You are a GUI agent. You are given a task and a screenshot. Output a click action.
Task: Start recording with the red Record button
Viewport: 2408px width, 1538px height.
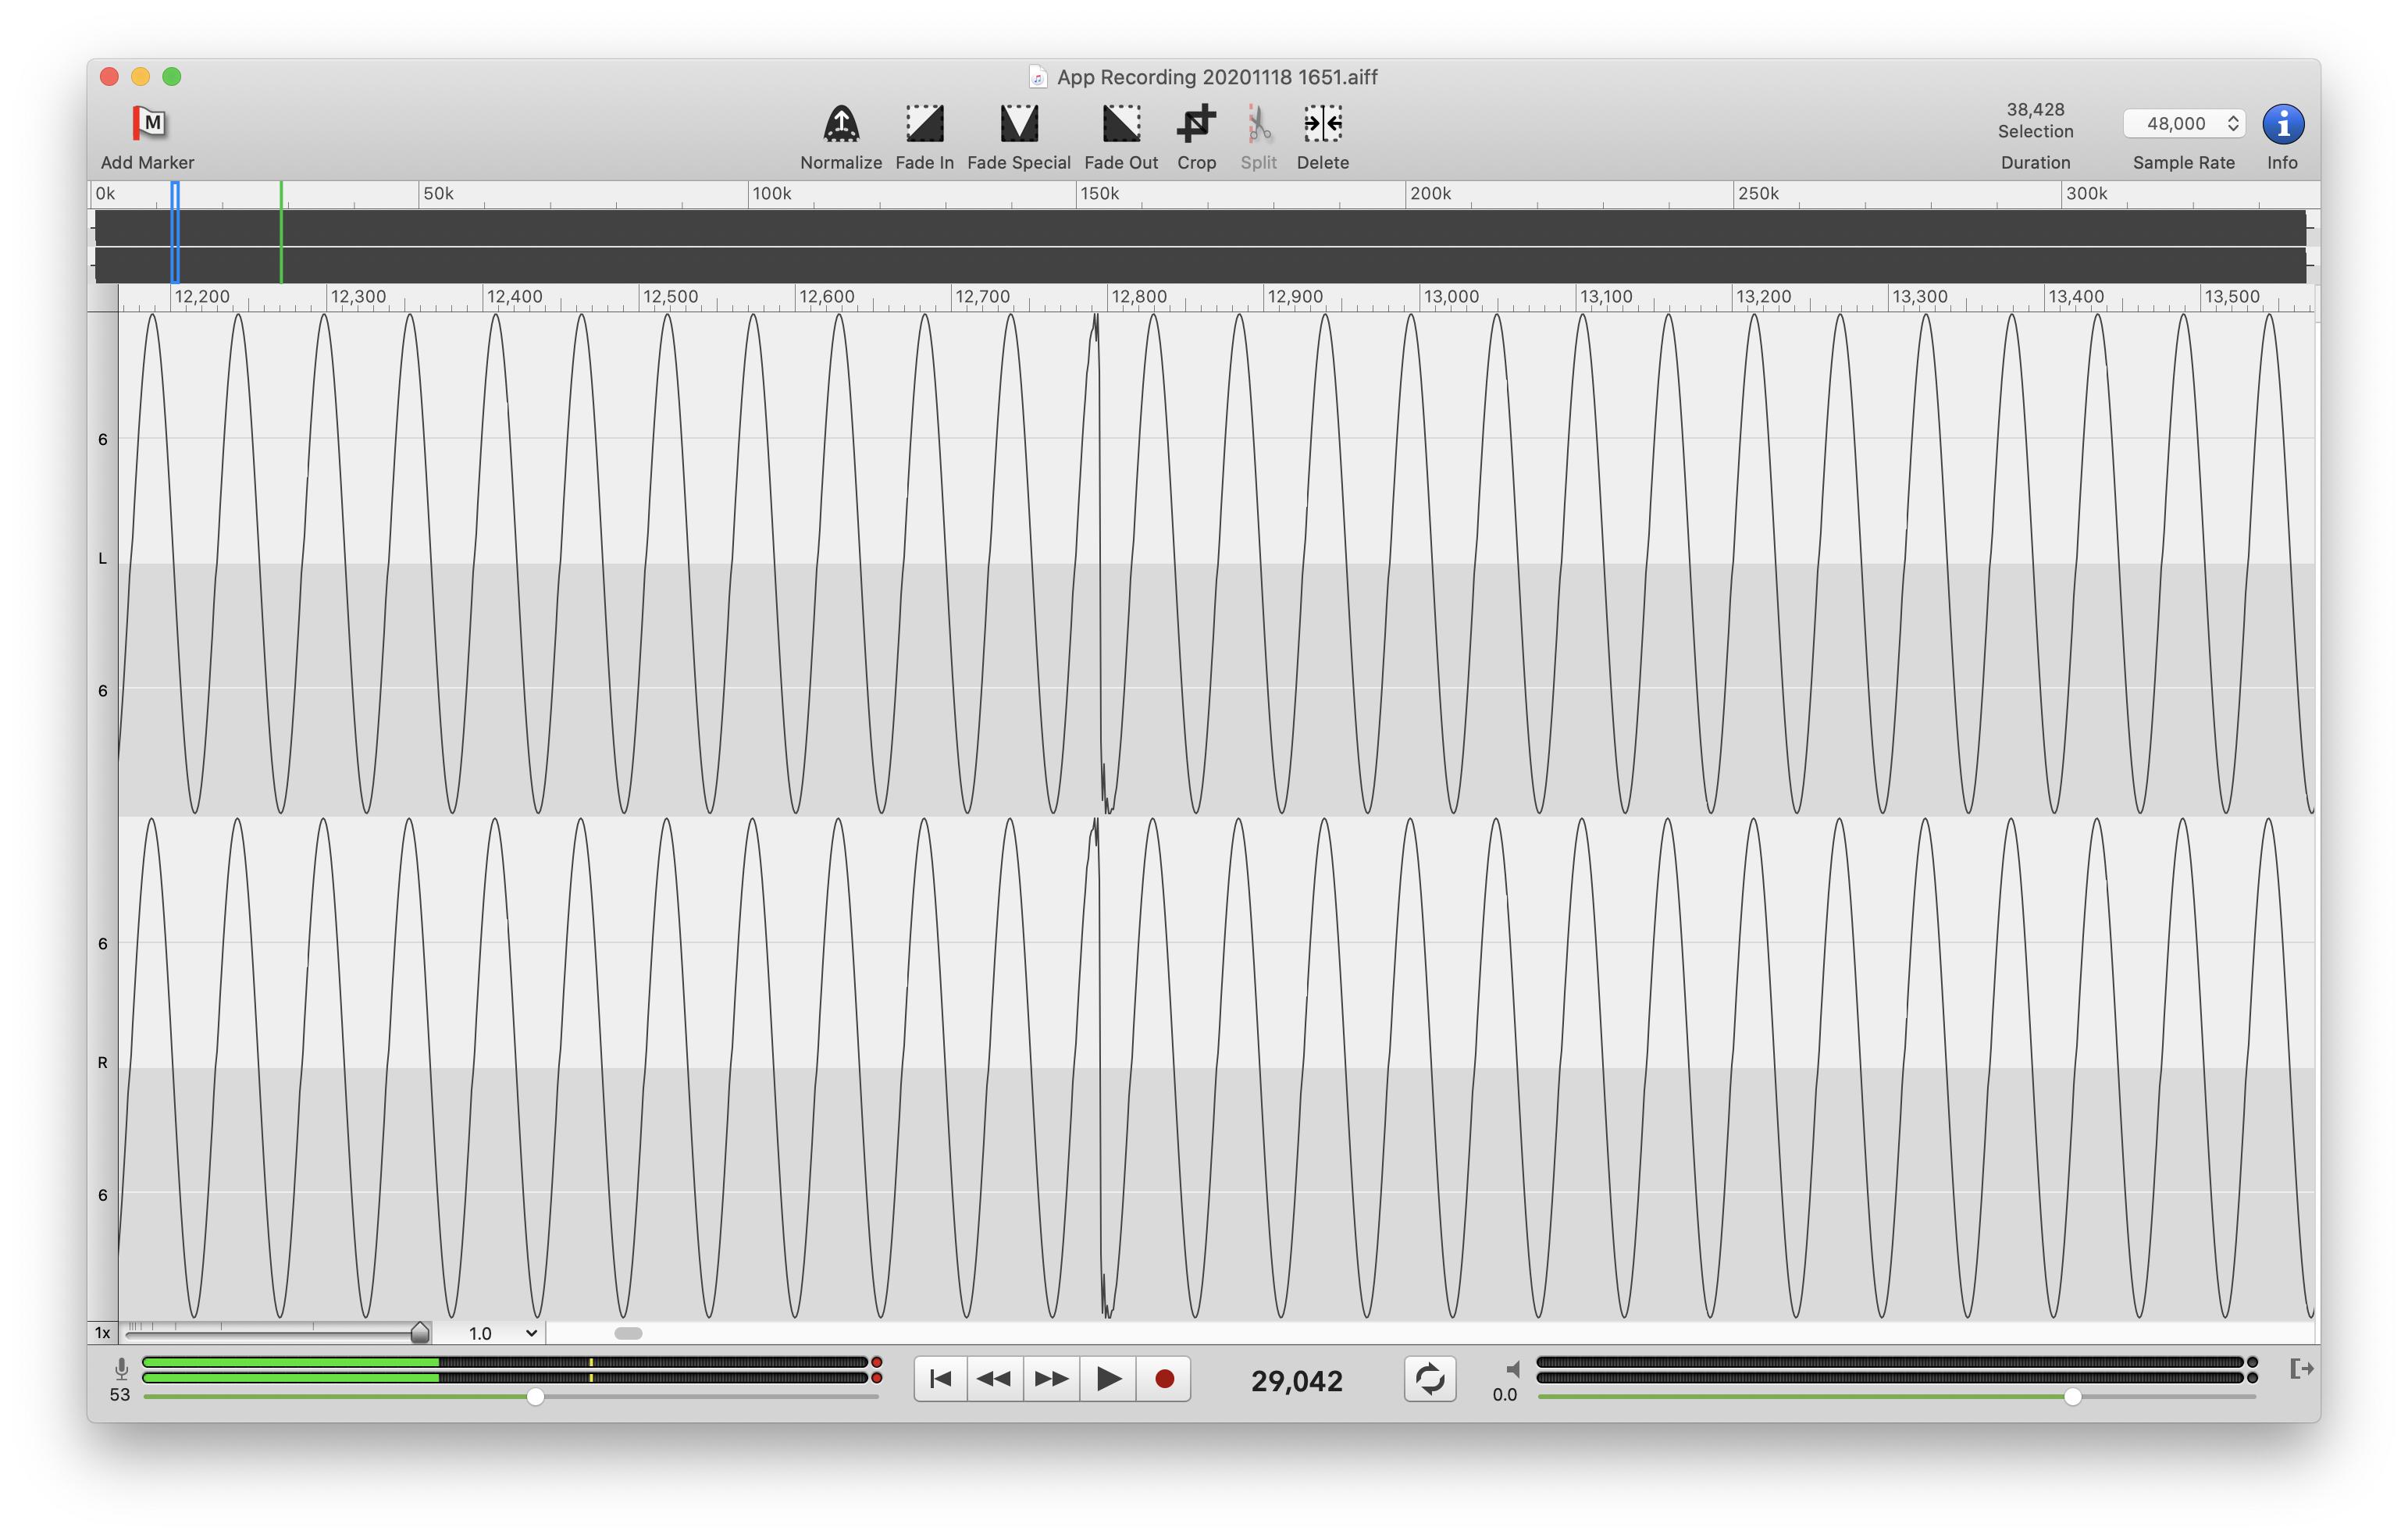click(x=1163, y=1379)
